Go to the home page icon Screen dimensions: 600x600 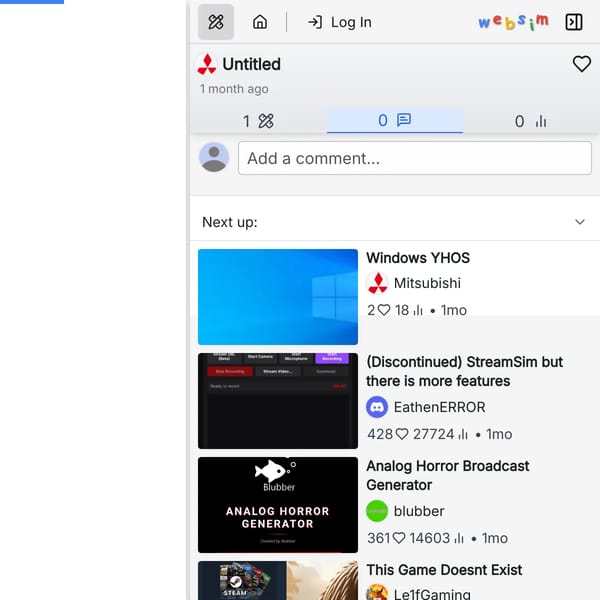[x=260, y=22]
